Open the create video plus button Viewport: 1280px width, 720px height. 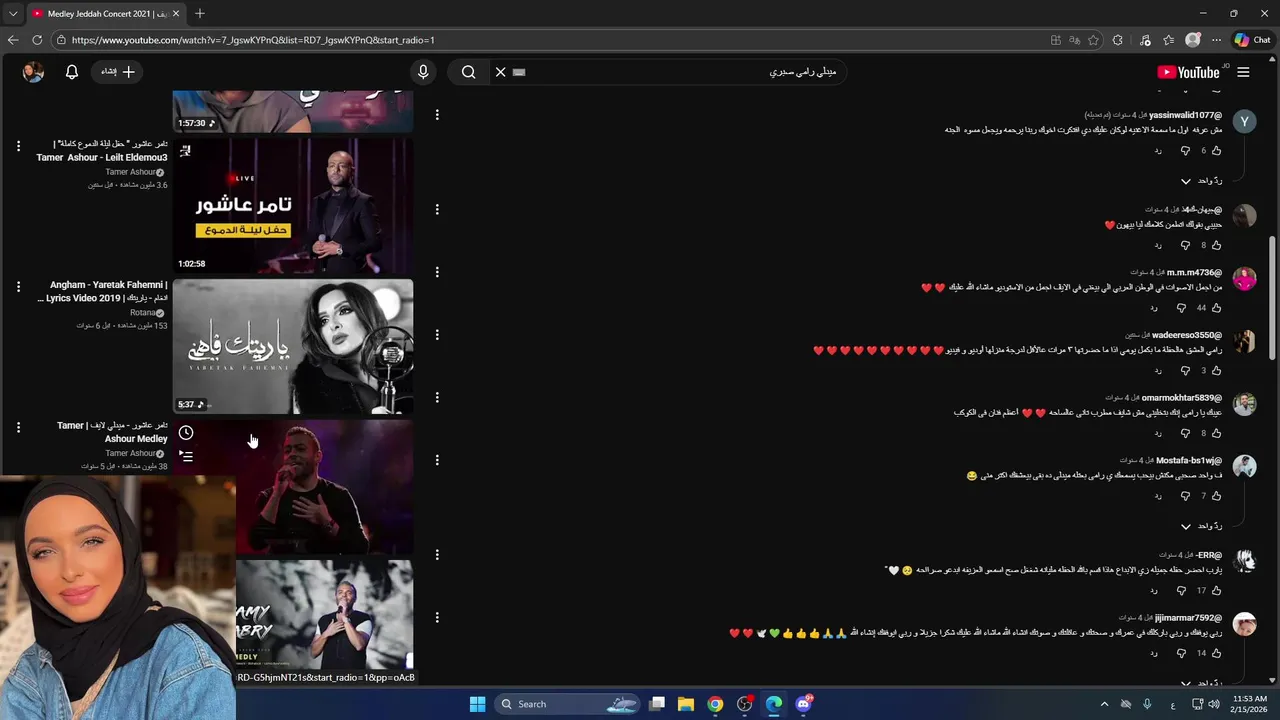(x=118, y=72)
